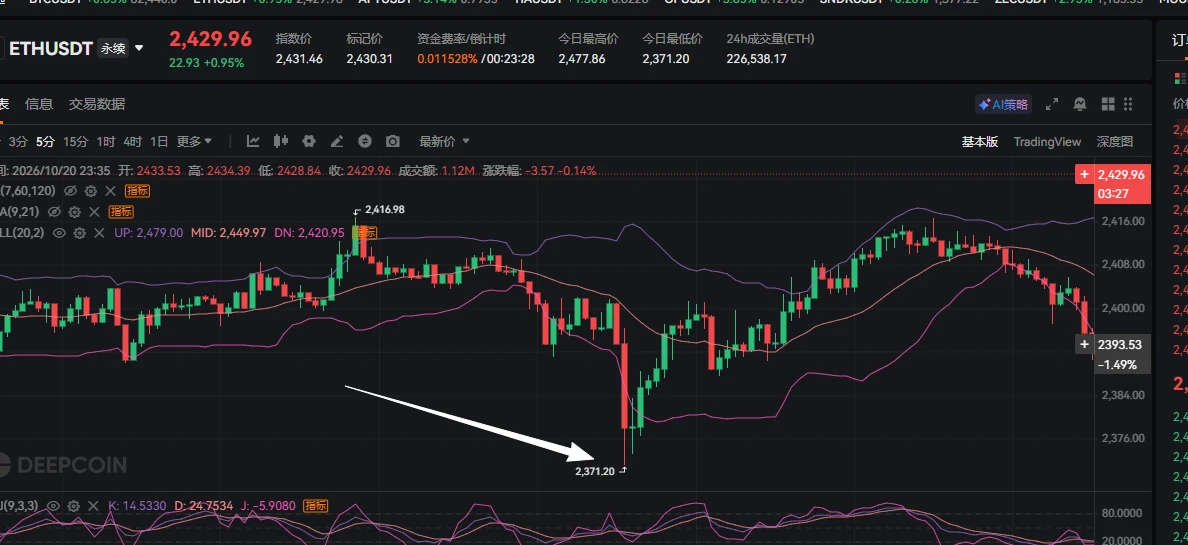The width and height of the screenshot is (1188, 545).
Task: Open settings for KDJ (9,3,3) indicator
Action: click(73, 506)
